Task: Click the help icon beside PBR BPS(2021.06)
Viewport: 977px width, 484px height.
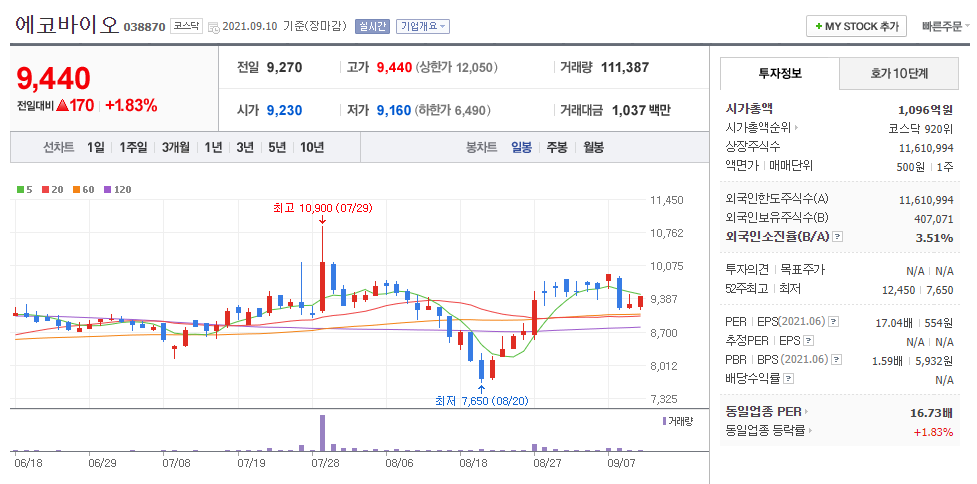Action: (837, 359)
